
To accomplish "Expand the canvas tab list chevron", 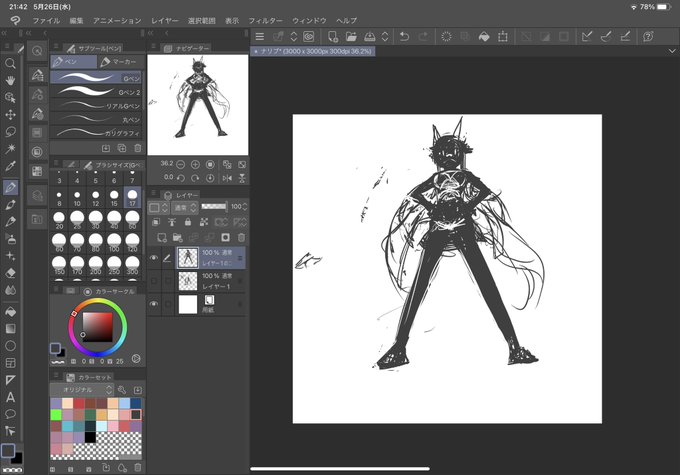I will (672, 51).
